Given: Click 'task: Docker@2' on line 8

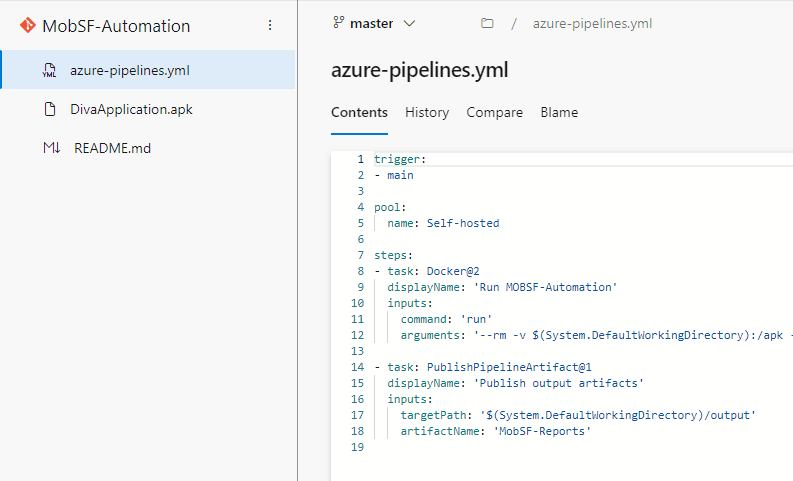Looking at the screenshot, I should point(433,271).
